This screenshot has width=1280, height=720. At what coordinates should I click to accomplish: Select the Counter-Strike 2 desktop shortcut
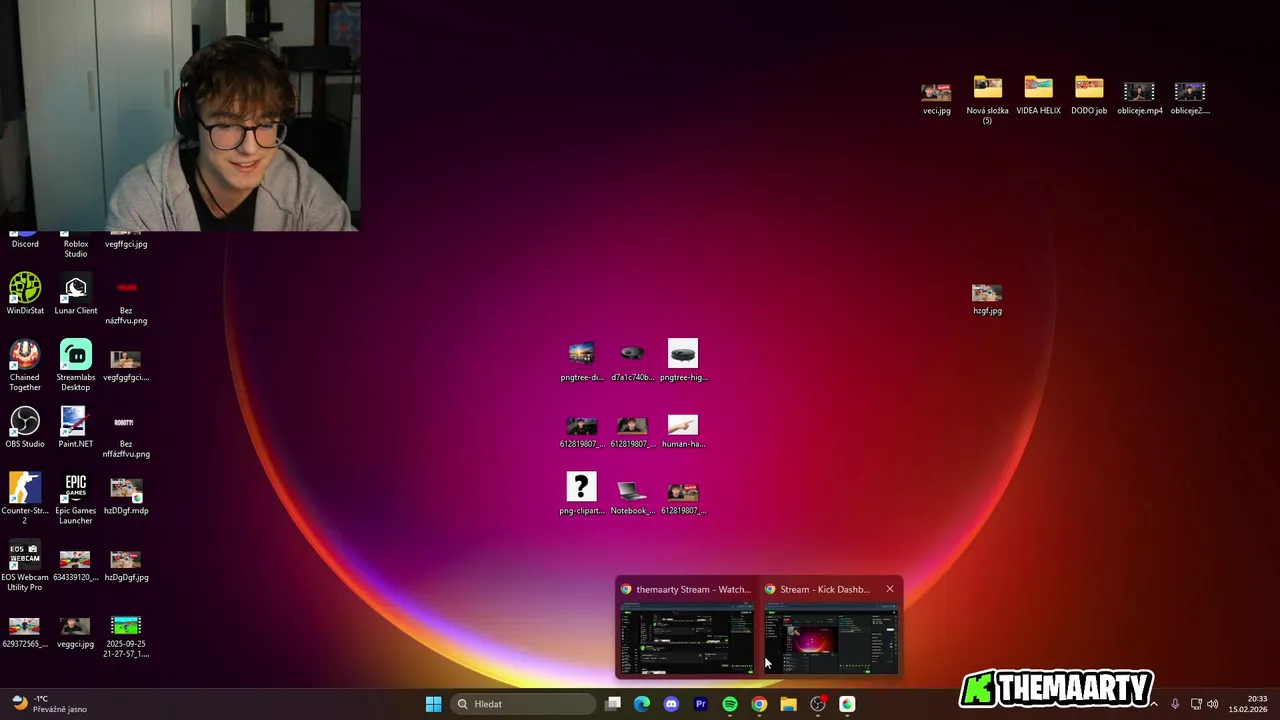[25, 498]
